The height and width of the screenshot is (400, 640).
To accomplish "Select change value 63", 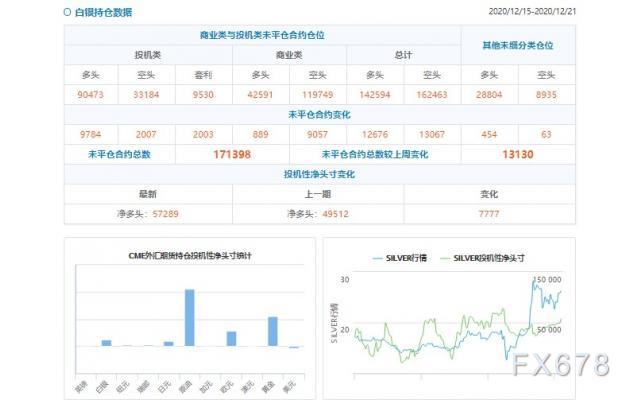I will 546,134.
